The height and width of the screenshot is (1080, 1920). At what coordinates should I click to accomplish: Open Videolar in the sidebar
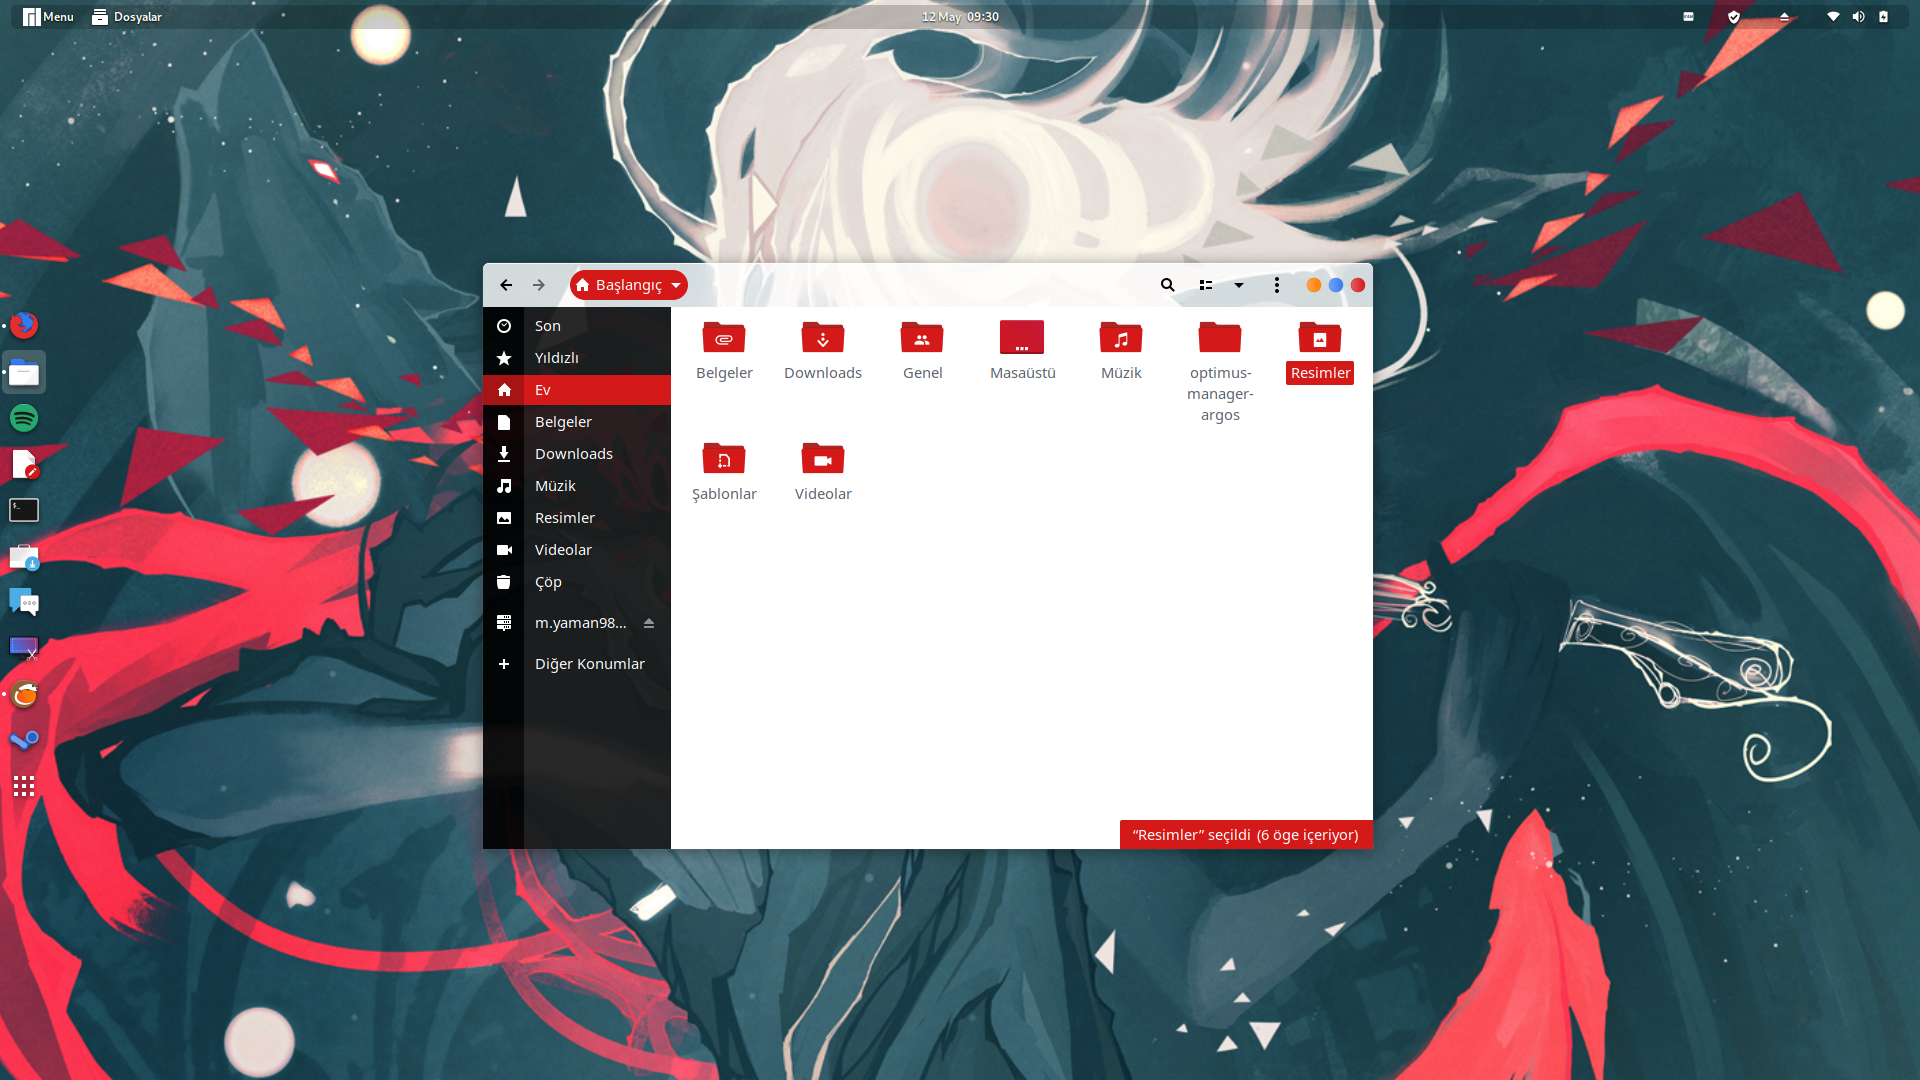coord(577,550)
